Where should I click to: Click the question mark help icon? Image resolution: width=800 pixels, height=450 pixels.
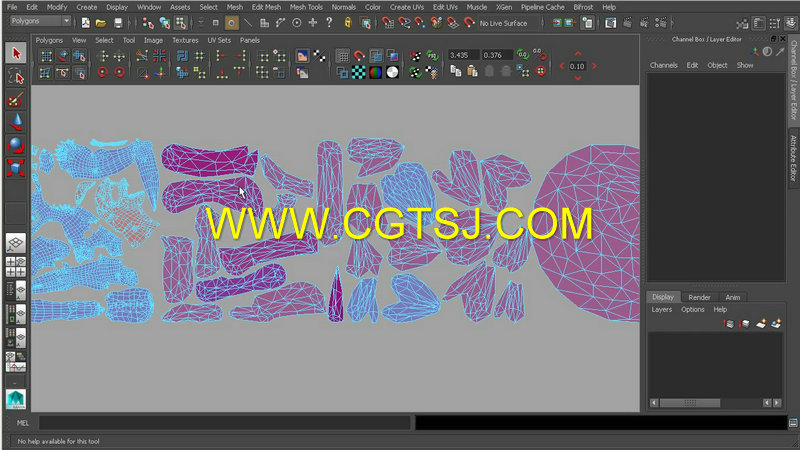pos(329,22)
